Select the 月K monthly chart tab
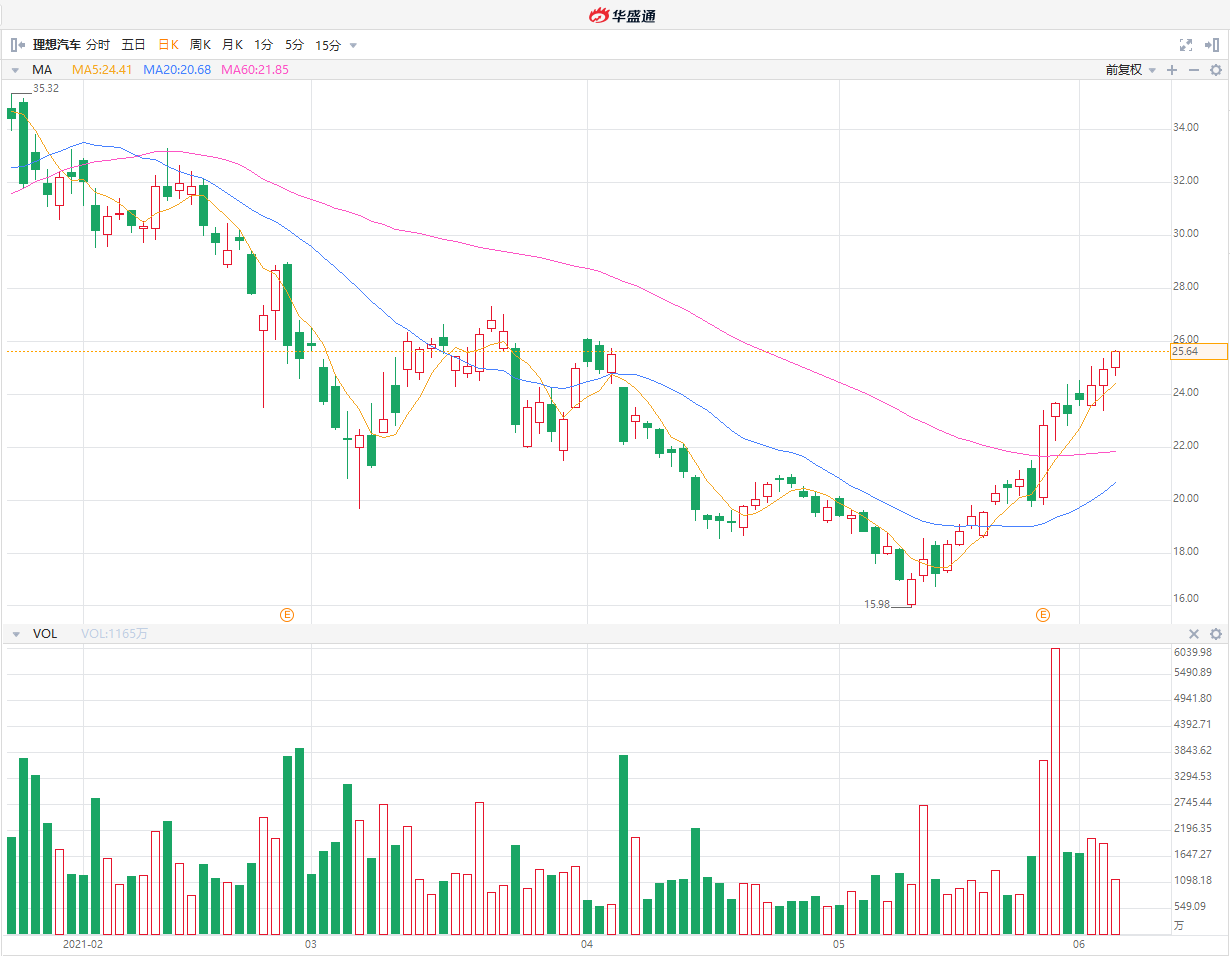This screenshot has height=956, width=1230. pyautogui.click(x=232, y=45)
